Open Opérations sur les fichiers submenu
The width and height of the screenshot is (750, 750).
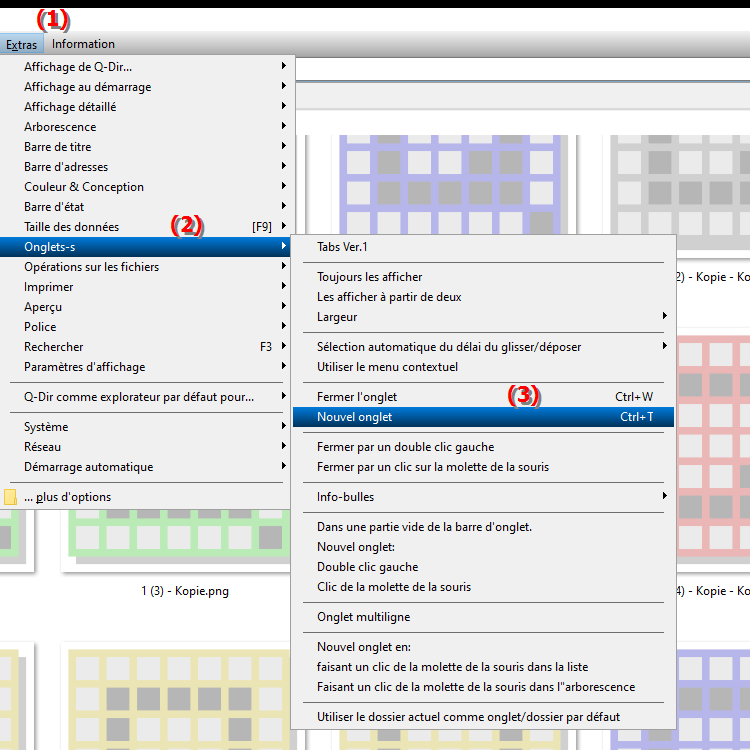147,267
